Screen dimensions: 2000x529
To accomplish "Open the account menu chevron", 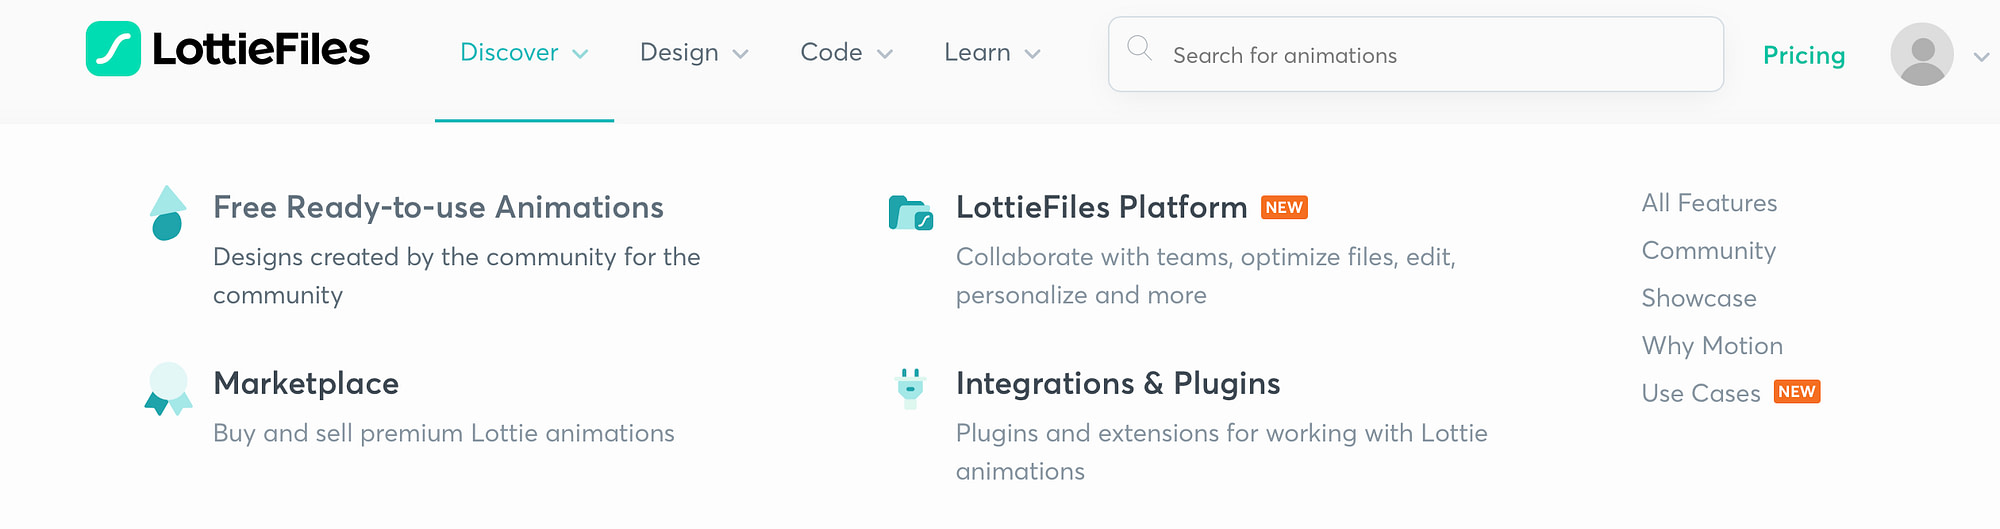I will pyautogui.click(x=1981, y=57).
